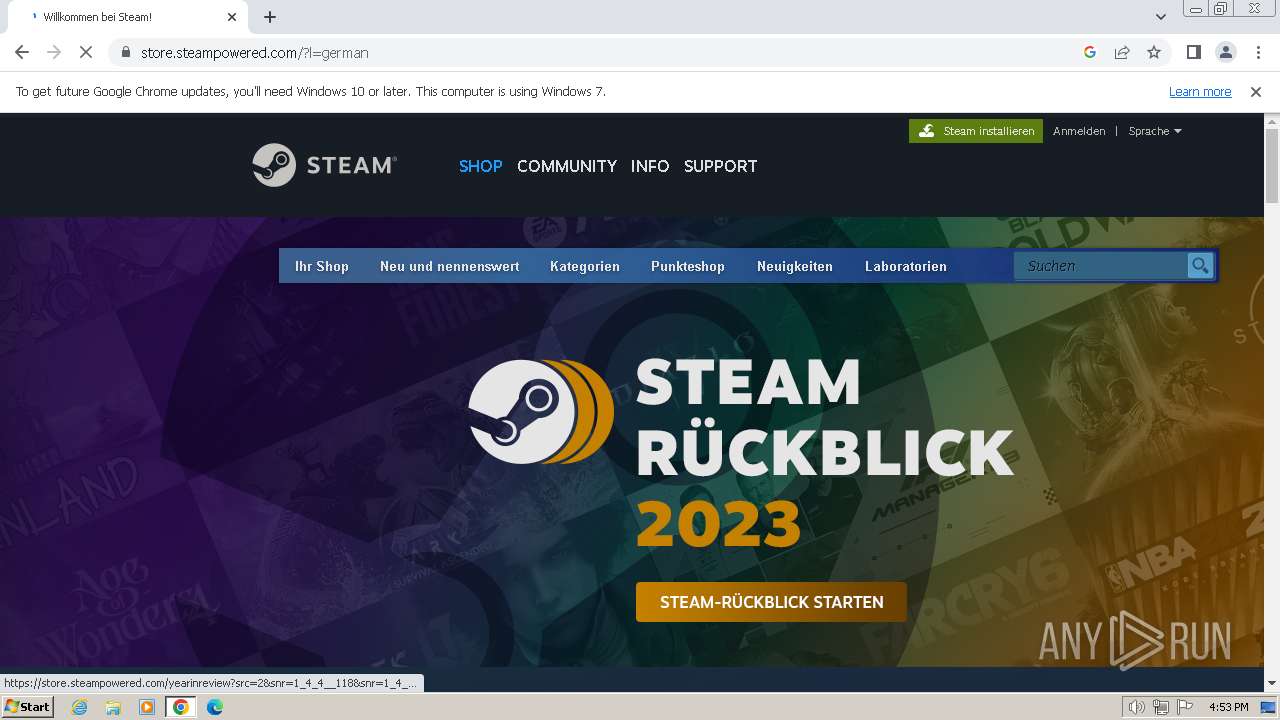
Task: Open Windows Start menu
Action: pos(27,707)
